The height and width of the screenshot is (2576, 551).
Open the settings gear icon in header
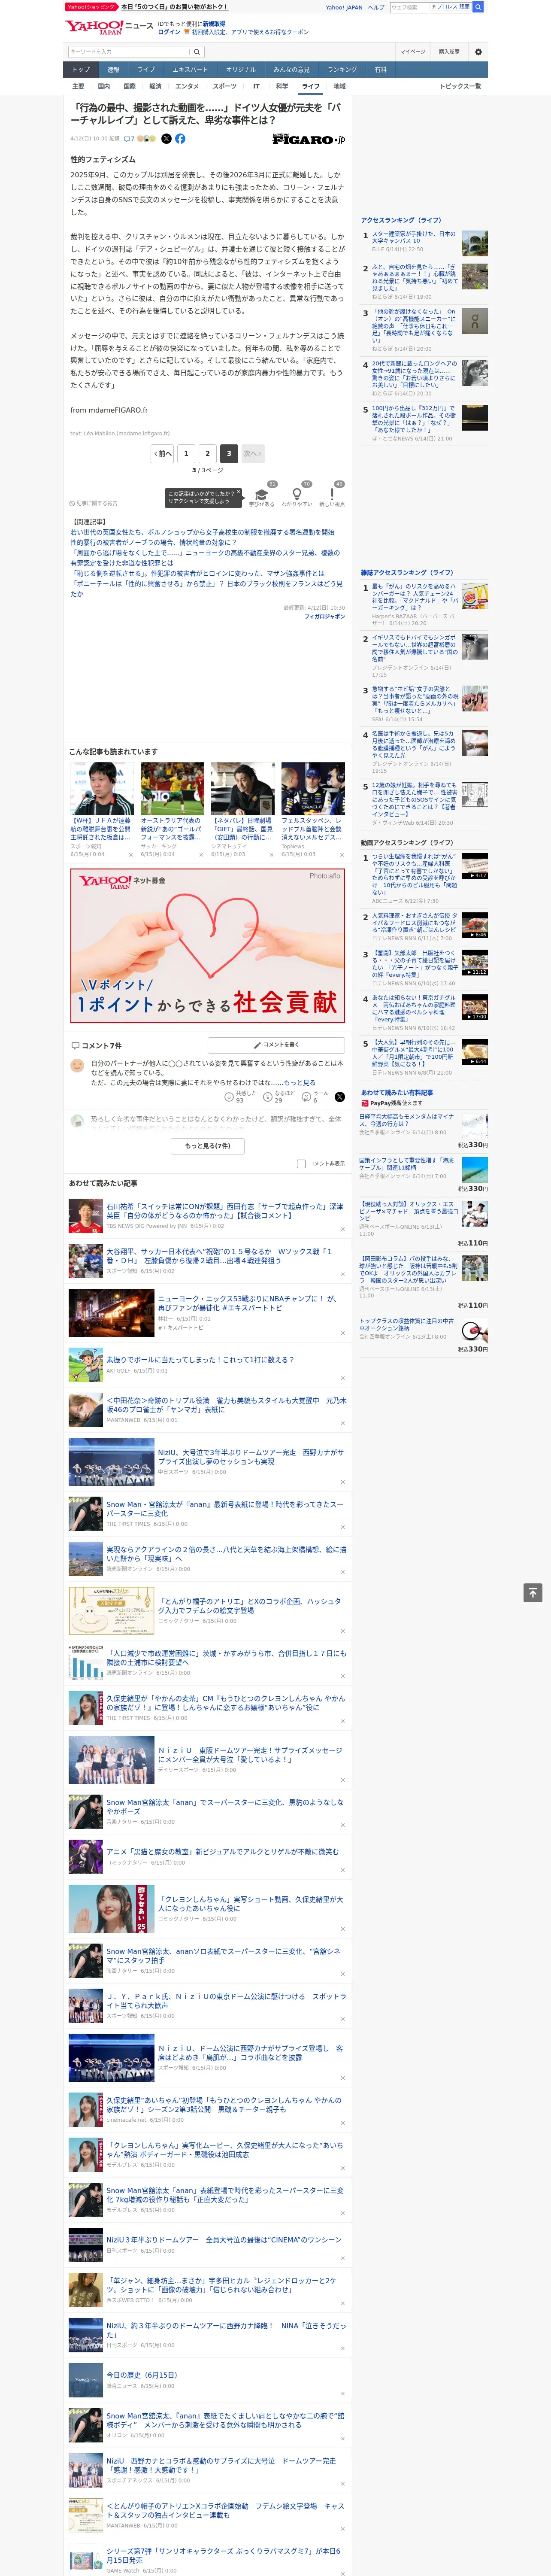[478, 51]
